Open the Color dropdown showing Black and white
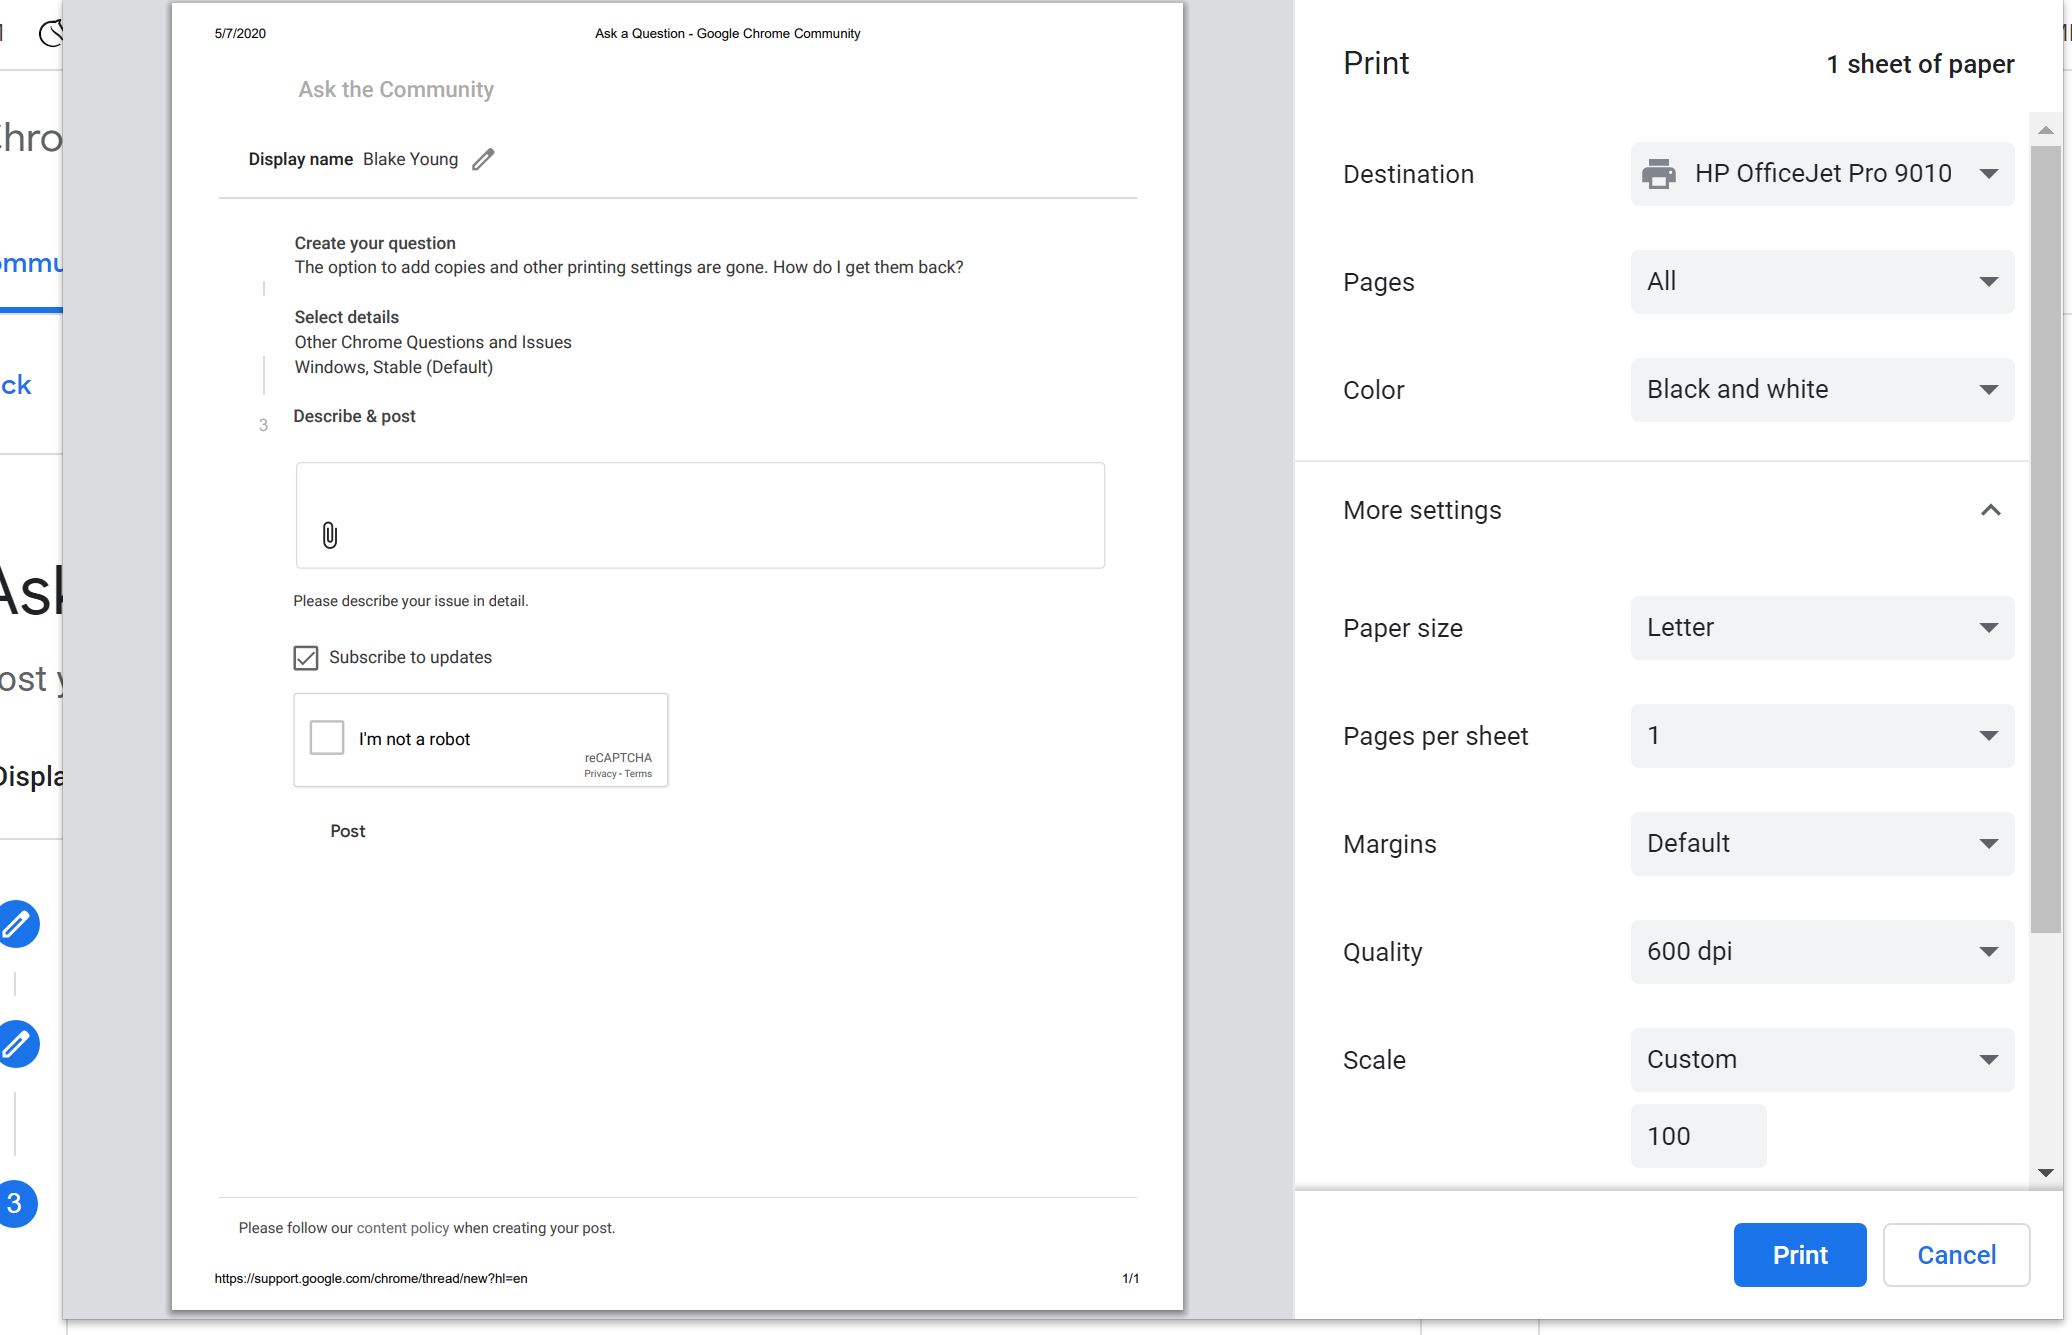This screenshot has height=1335, width=2072. click(x=1822, y=390)
